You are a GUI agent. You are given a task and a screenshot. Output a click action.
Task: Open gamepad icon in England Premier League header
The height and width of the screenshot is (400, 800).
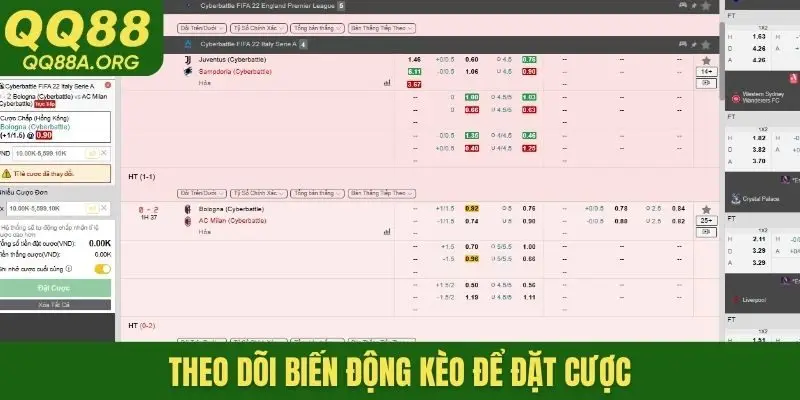tap(683, 5)
